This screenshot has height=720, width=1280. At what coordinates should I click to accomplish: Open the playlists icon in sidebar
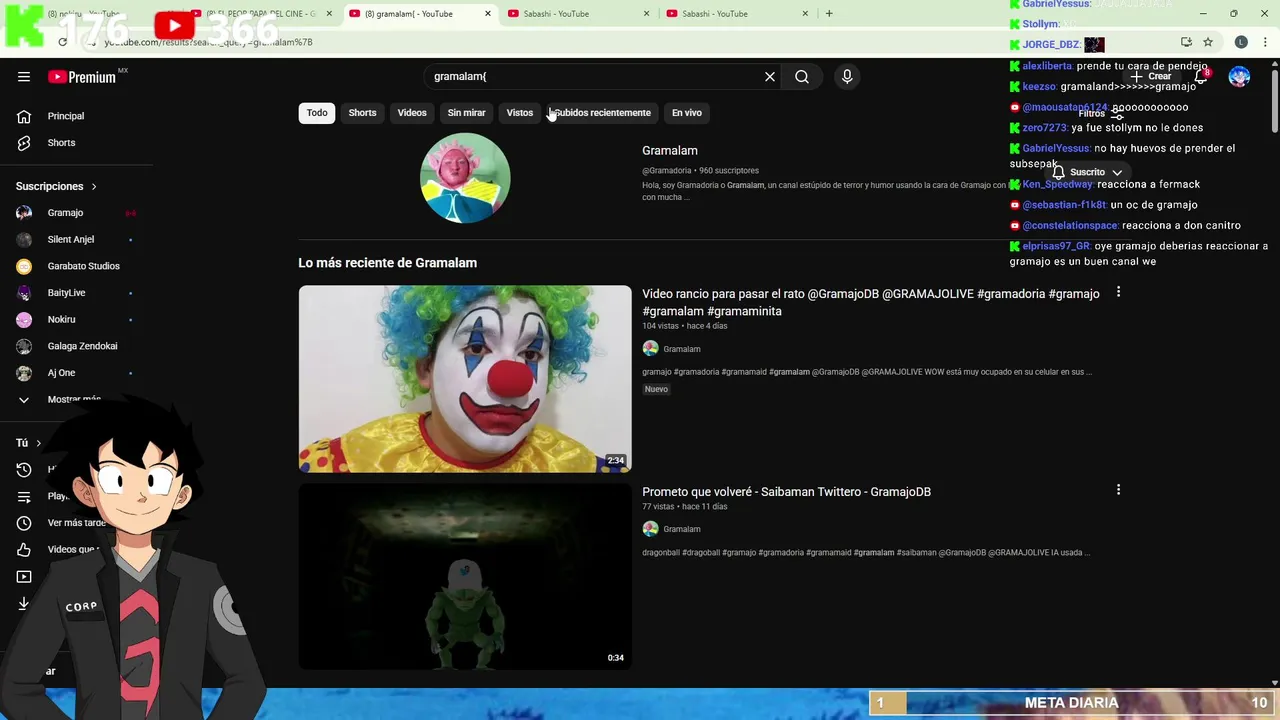click(24, 497)
